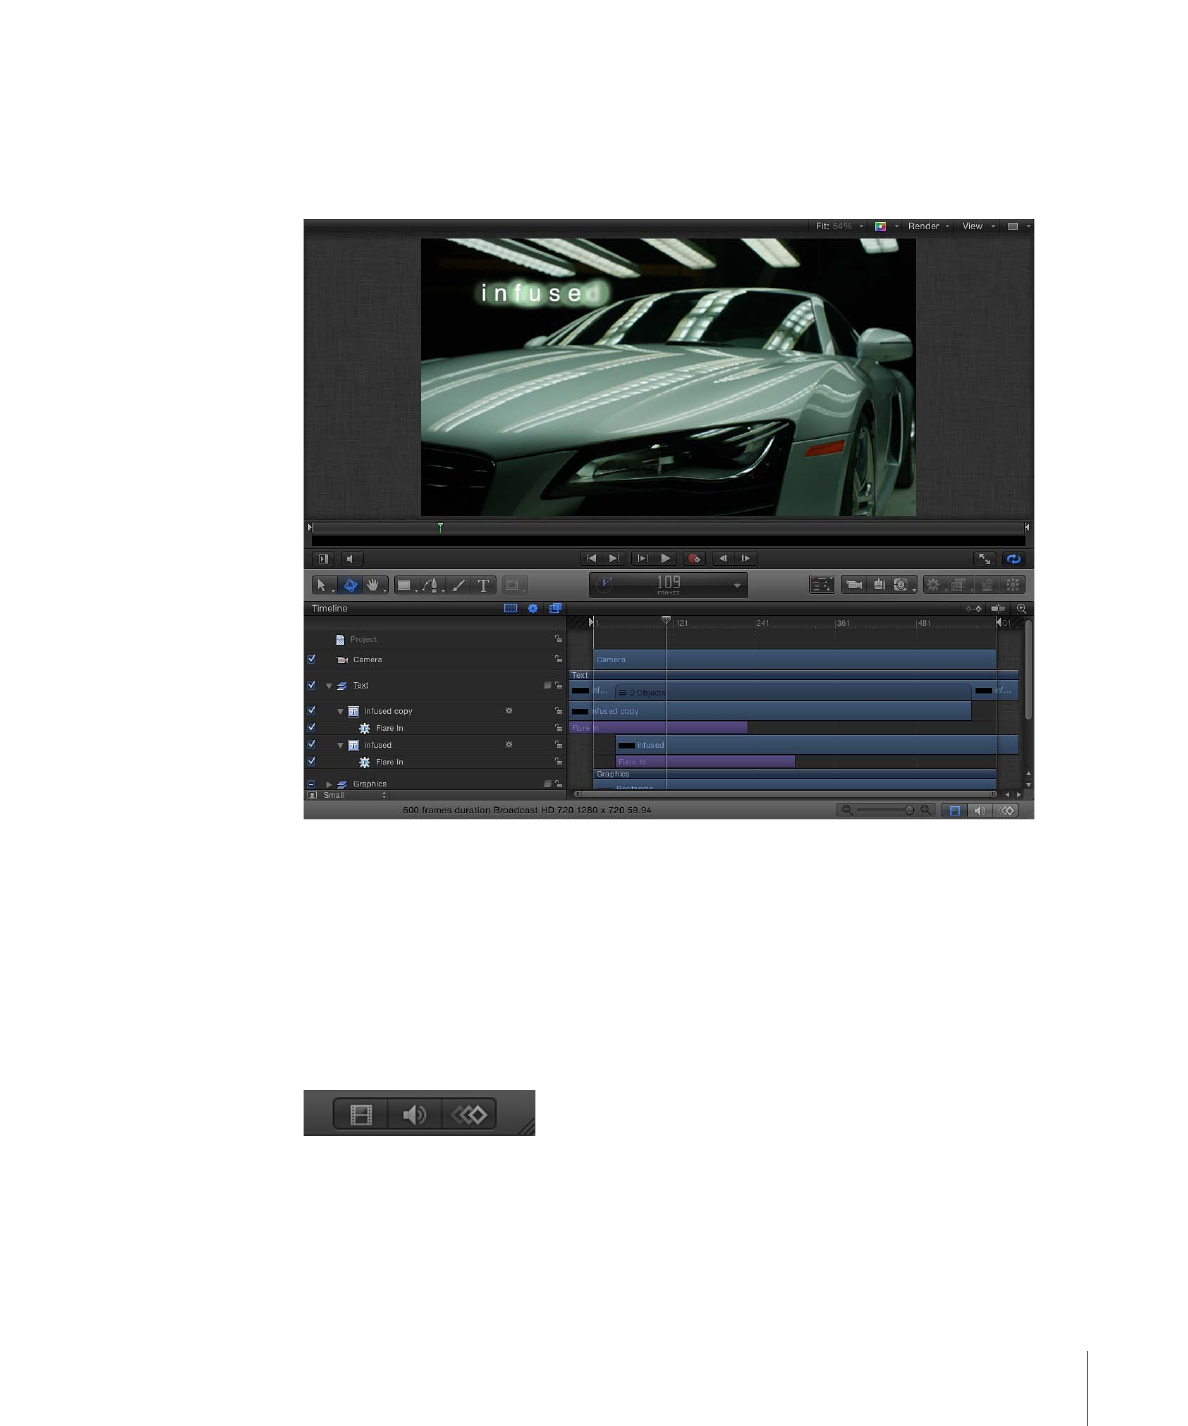1188x1426 pixels.
Task: Open the generator pop-up button
Action: (x=903, y=585)
